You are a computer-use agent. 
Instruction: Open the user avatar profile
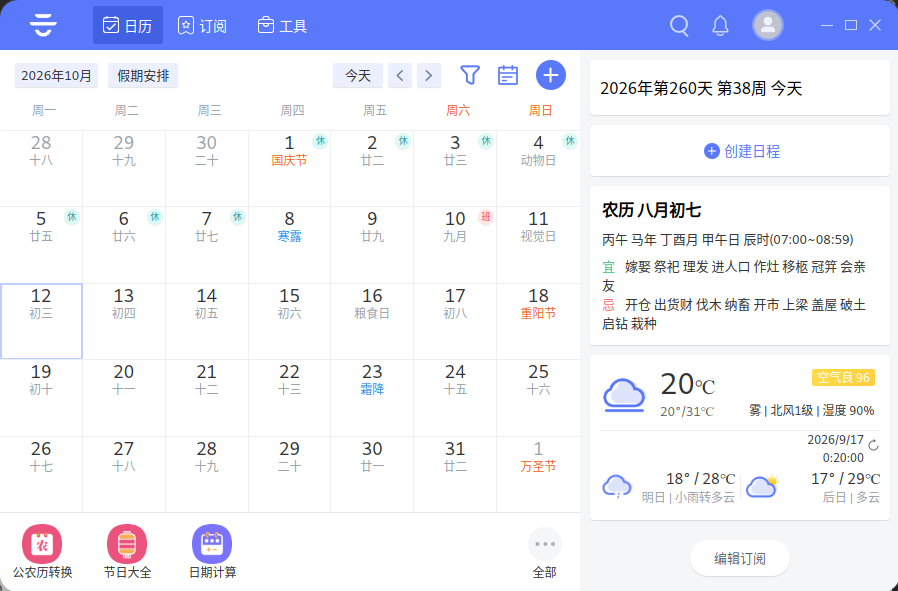coord(767,25)
